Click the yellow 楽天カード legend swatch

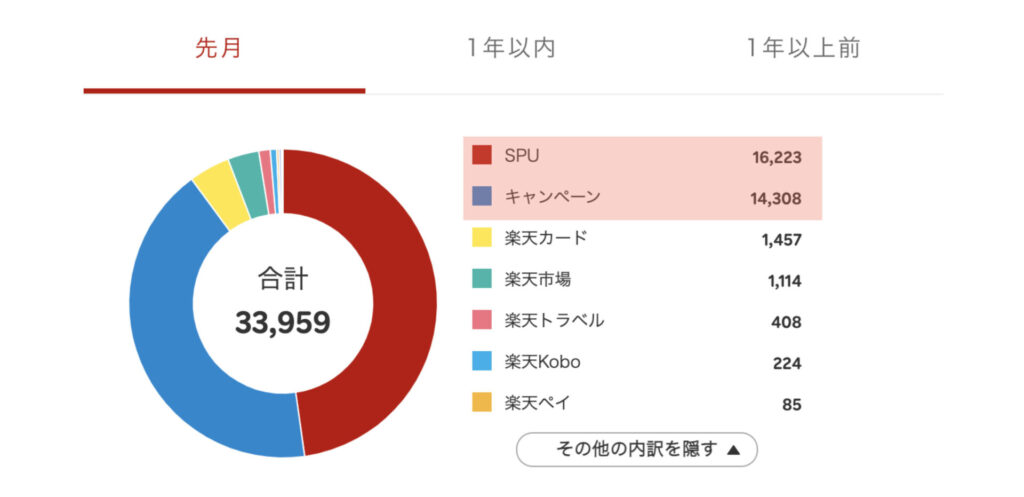click(482, 238)
